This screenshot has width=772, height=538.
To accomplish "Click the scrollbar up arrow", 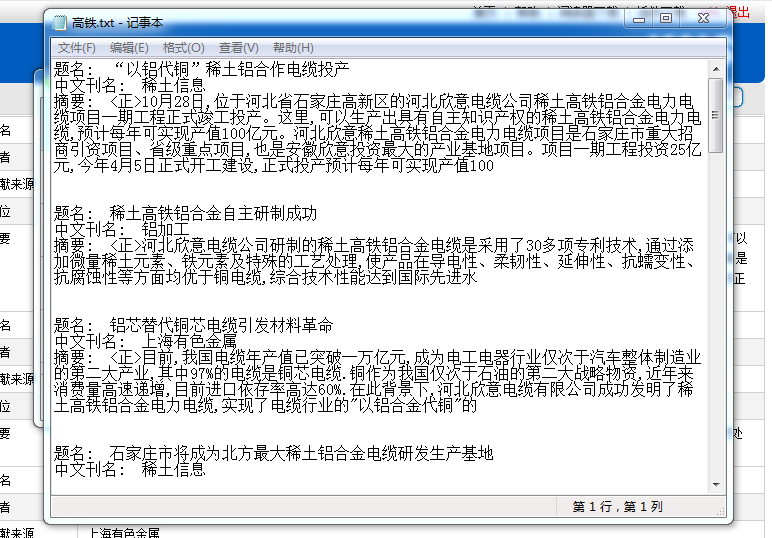I will (716, 69).
